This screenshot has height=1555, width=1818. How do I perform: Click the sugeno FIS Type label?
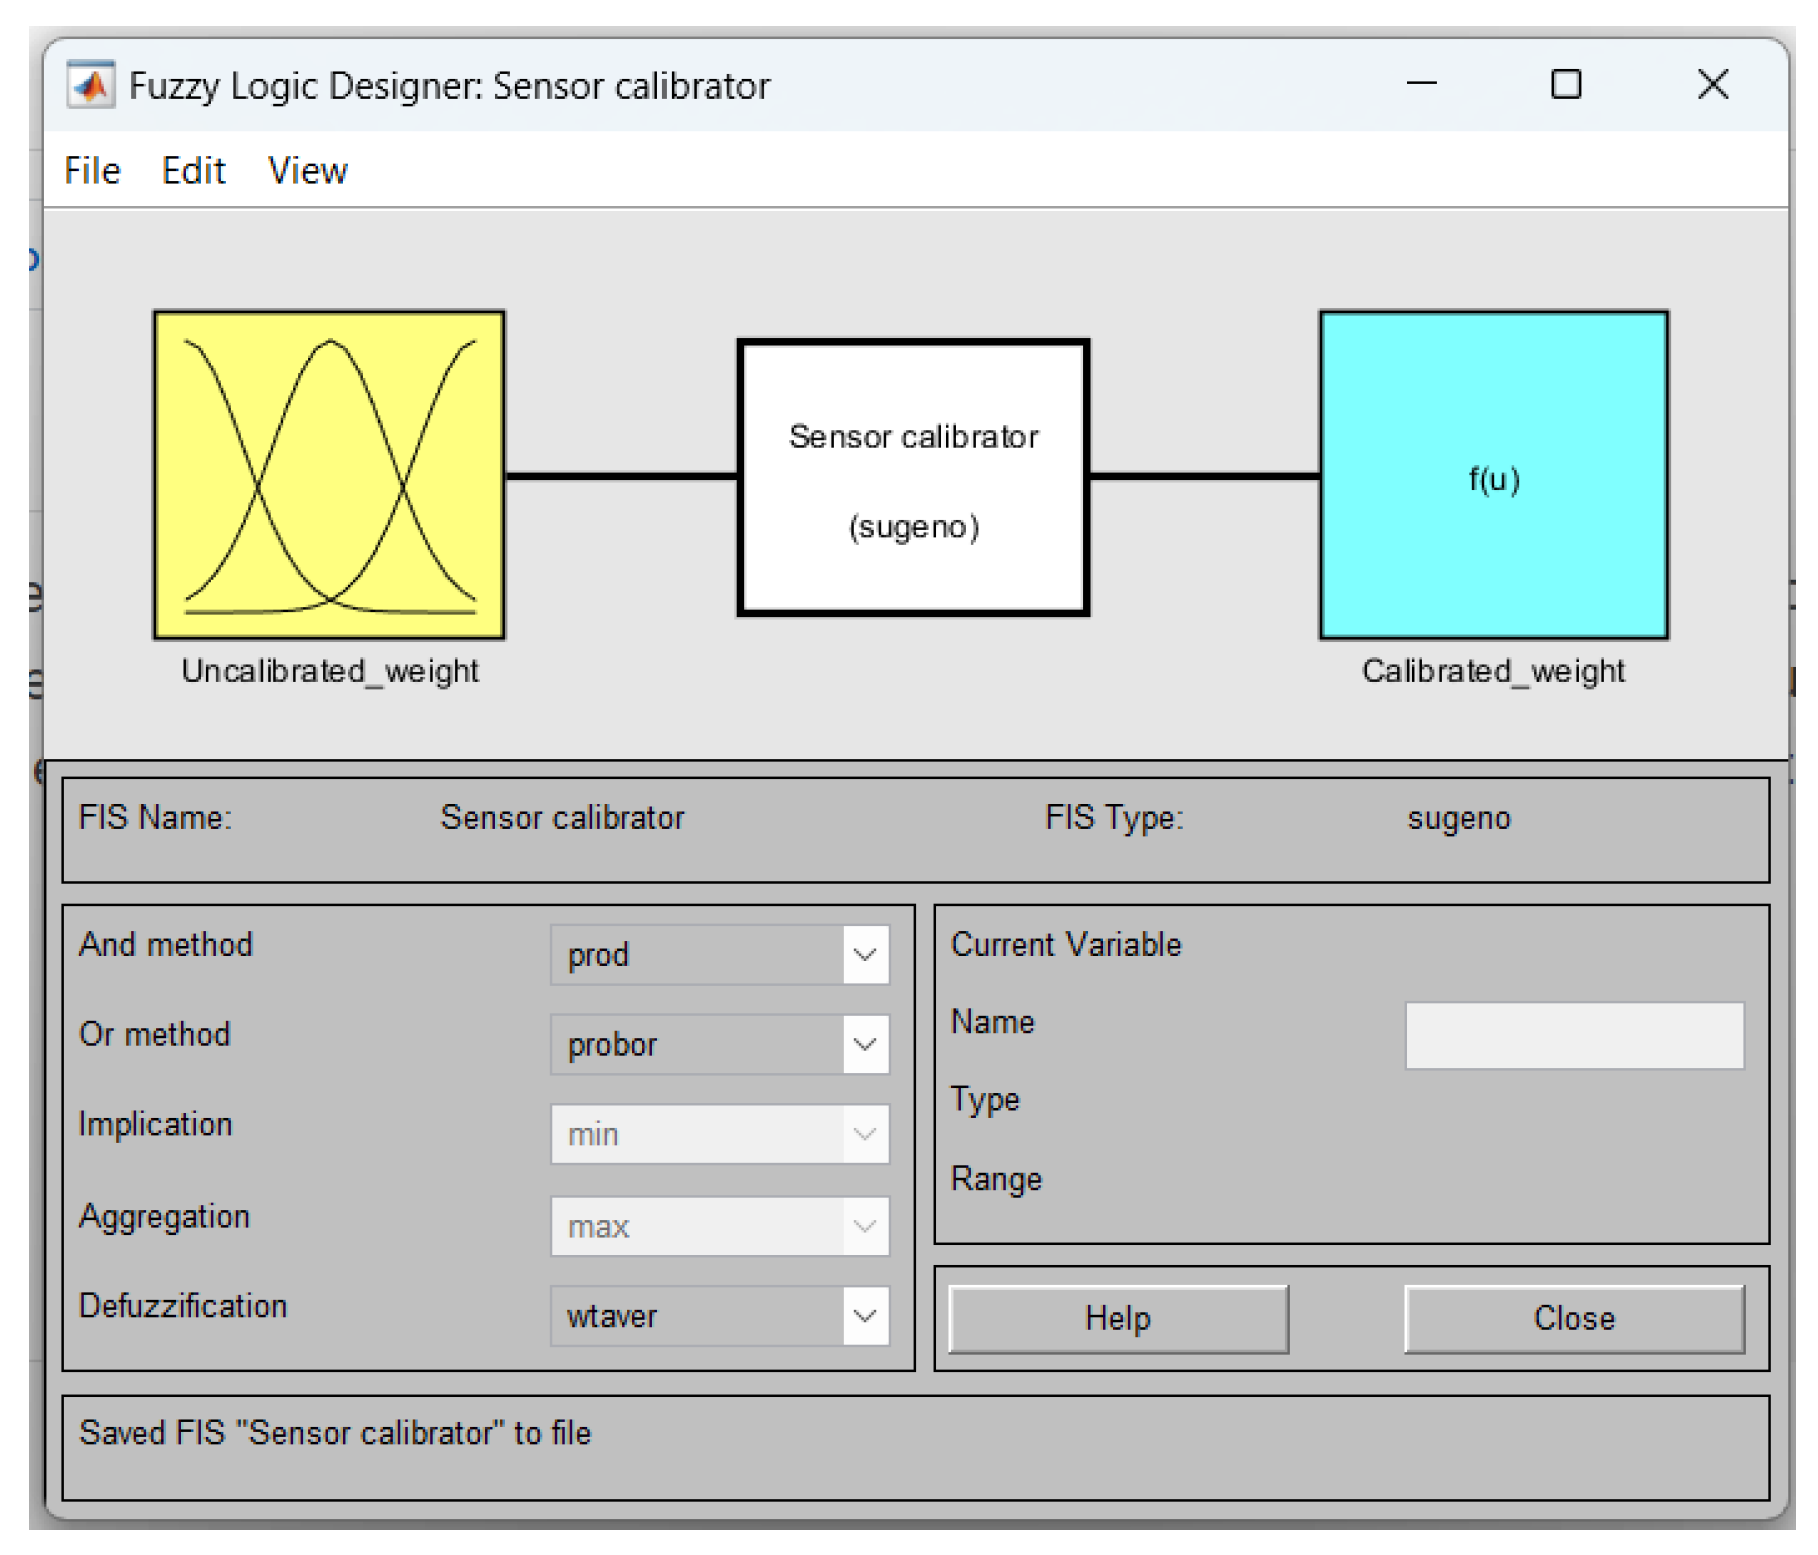[1458, 818]
